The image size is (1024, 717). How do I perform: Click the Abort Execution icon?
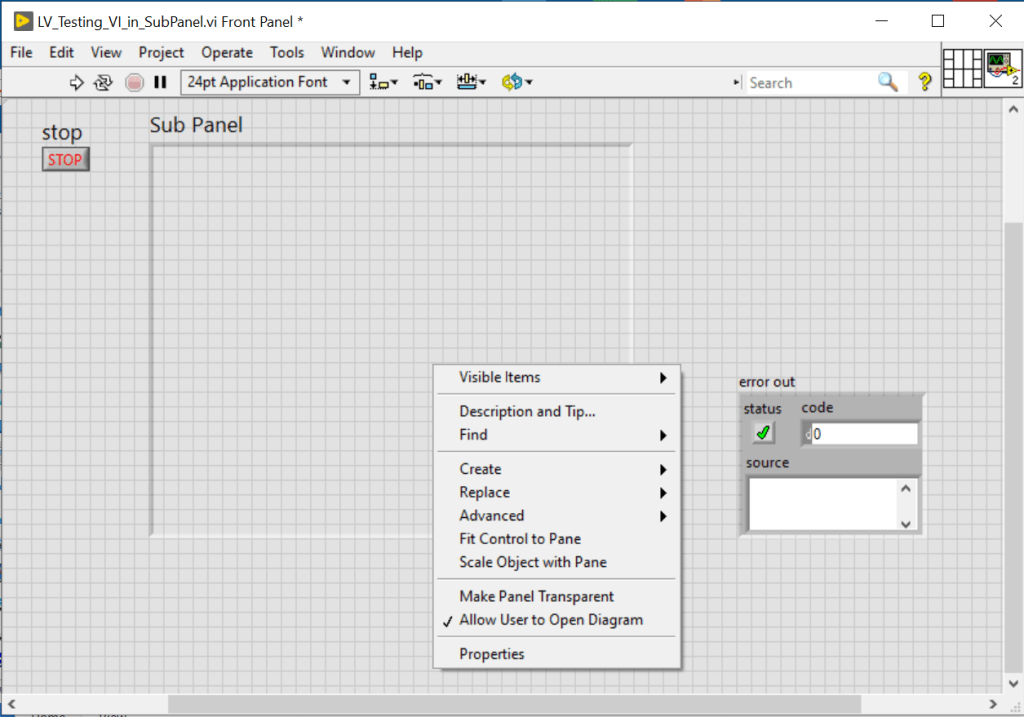point(134,83)
